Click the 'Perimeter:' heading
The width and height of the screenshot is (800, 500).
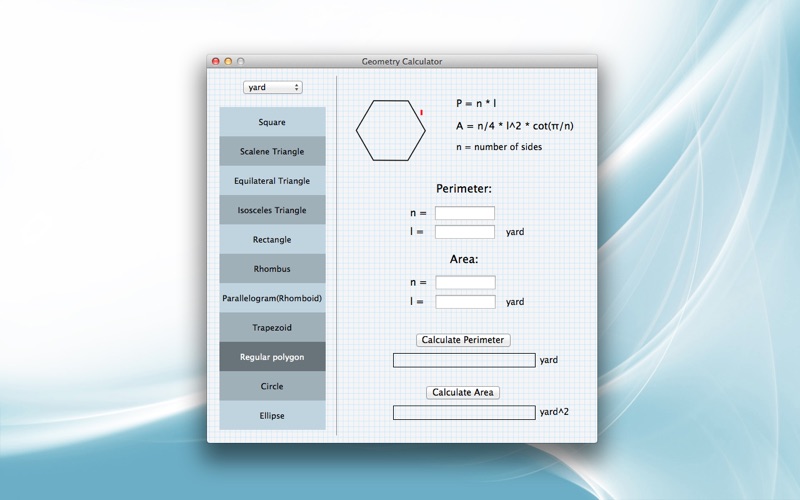464,188
